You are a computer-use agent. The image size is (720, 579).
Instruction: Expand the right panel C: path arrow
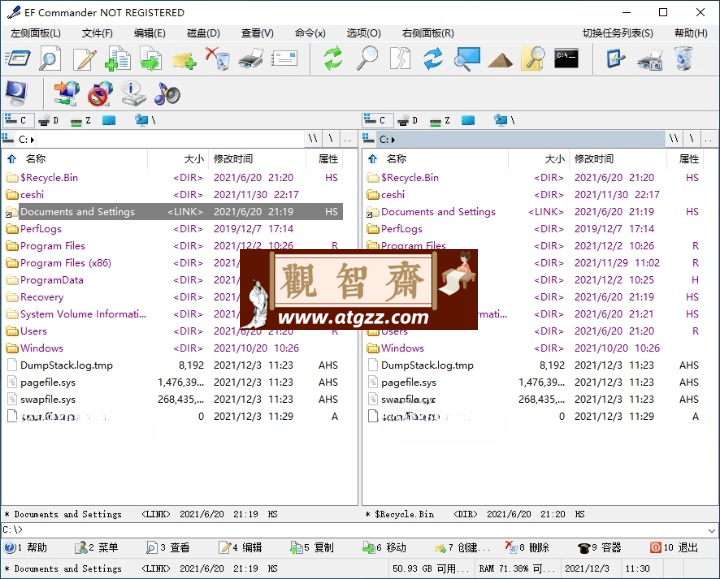[393, 140]
